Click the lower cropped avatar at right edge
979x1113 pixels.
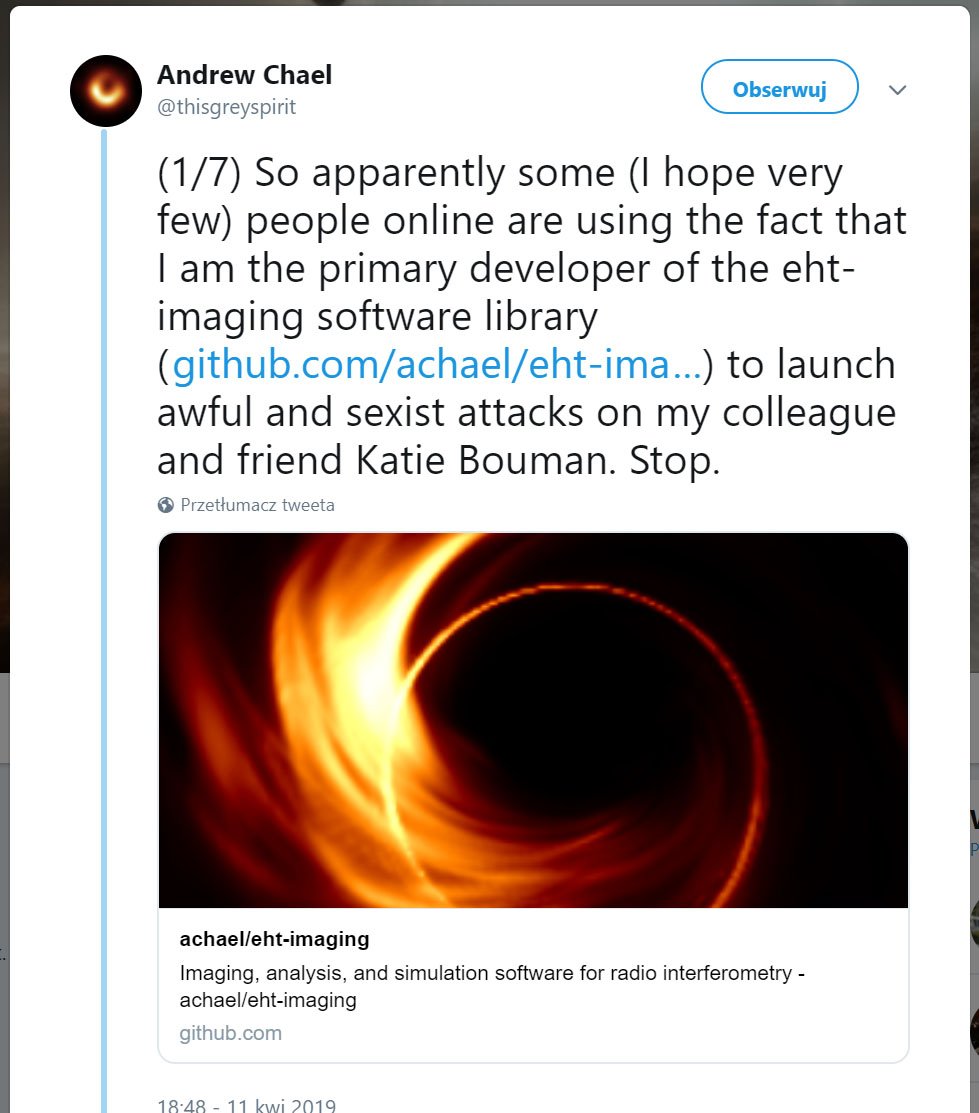pos(974,1030)
